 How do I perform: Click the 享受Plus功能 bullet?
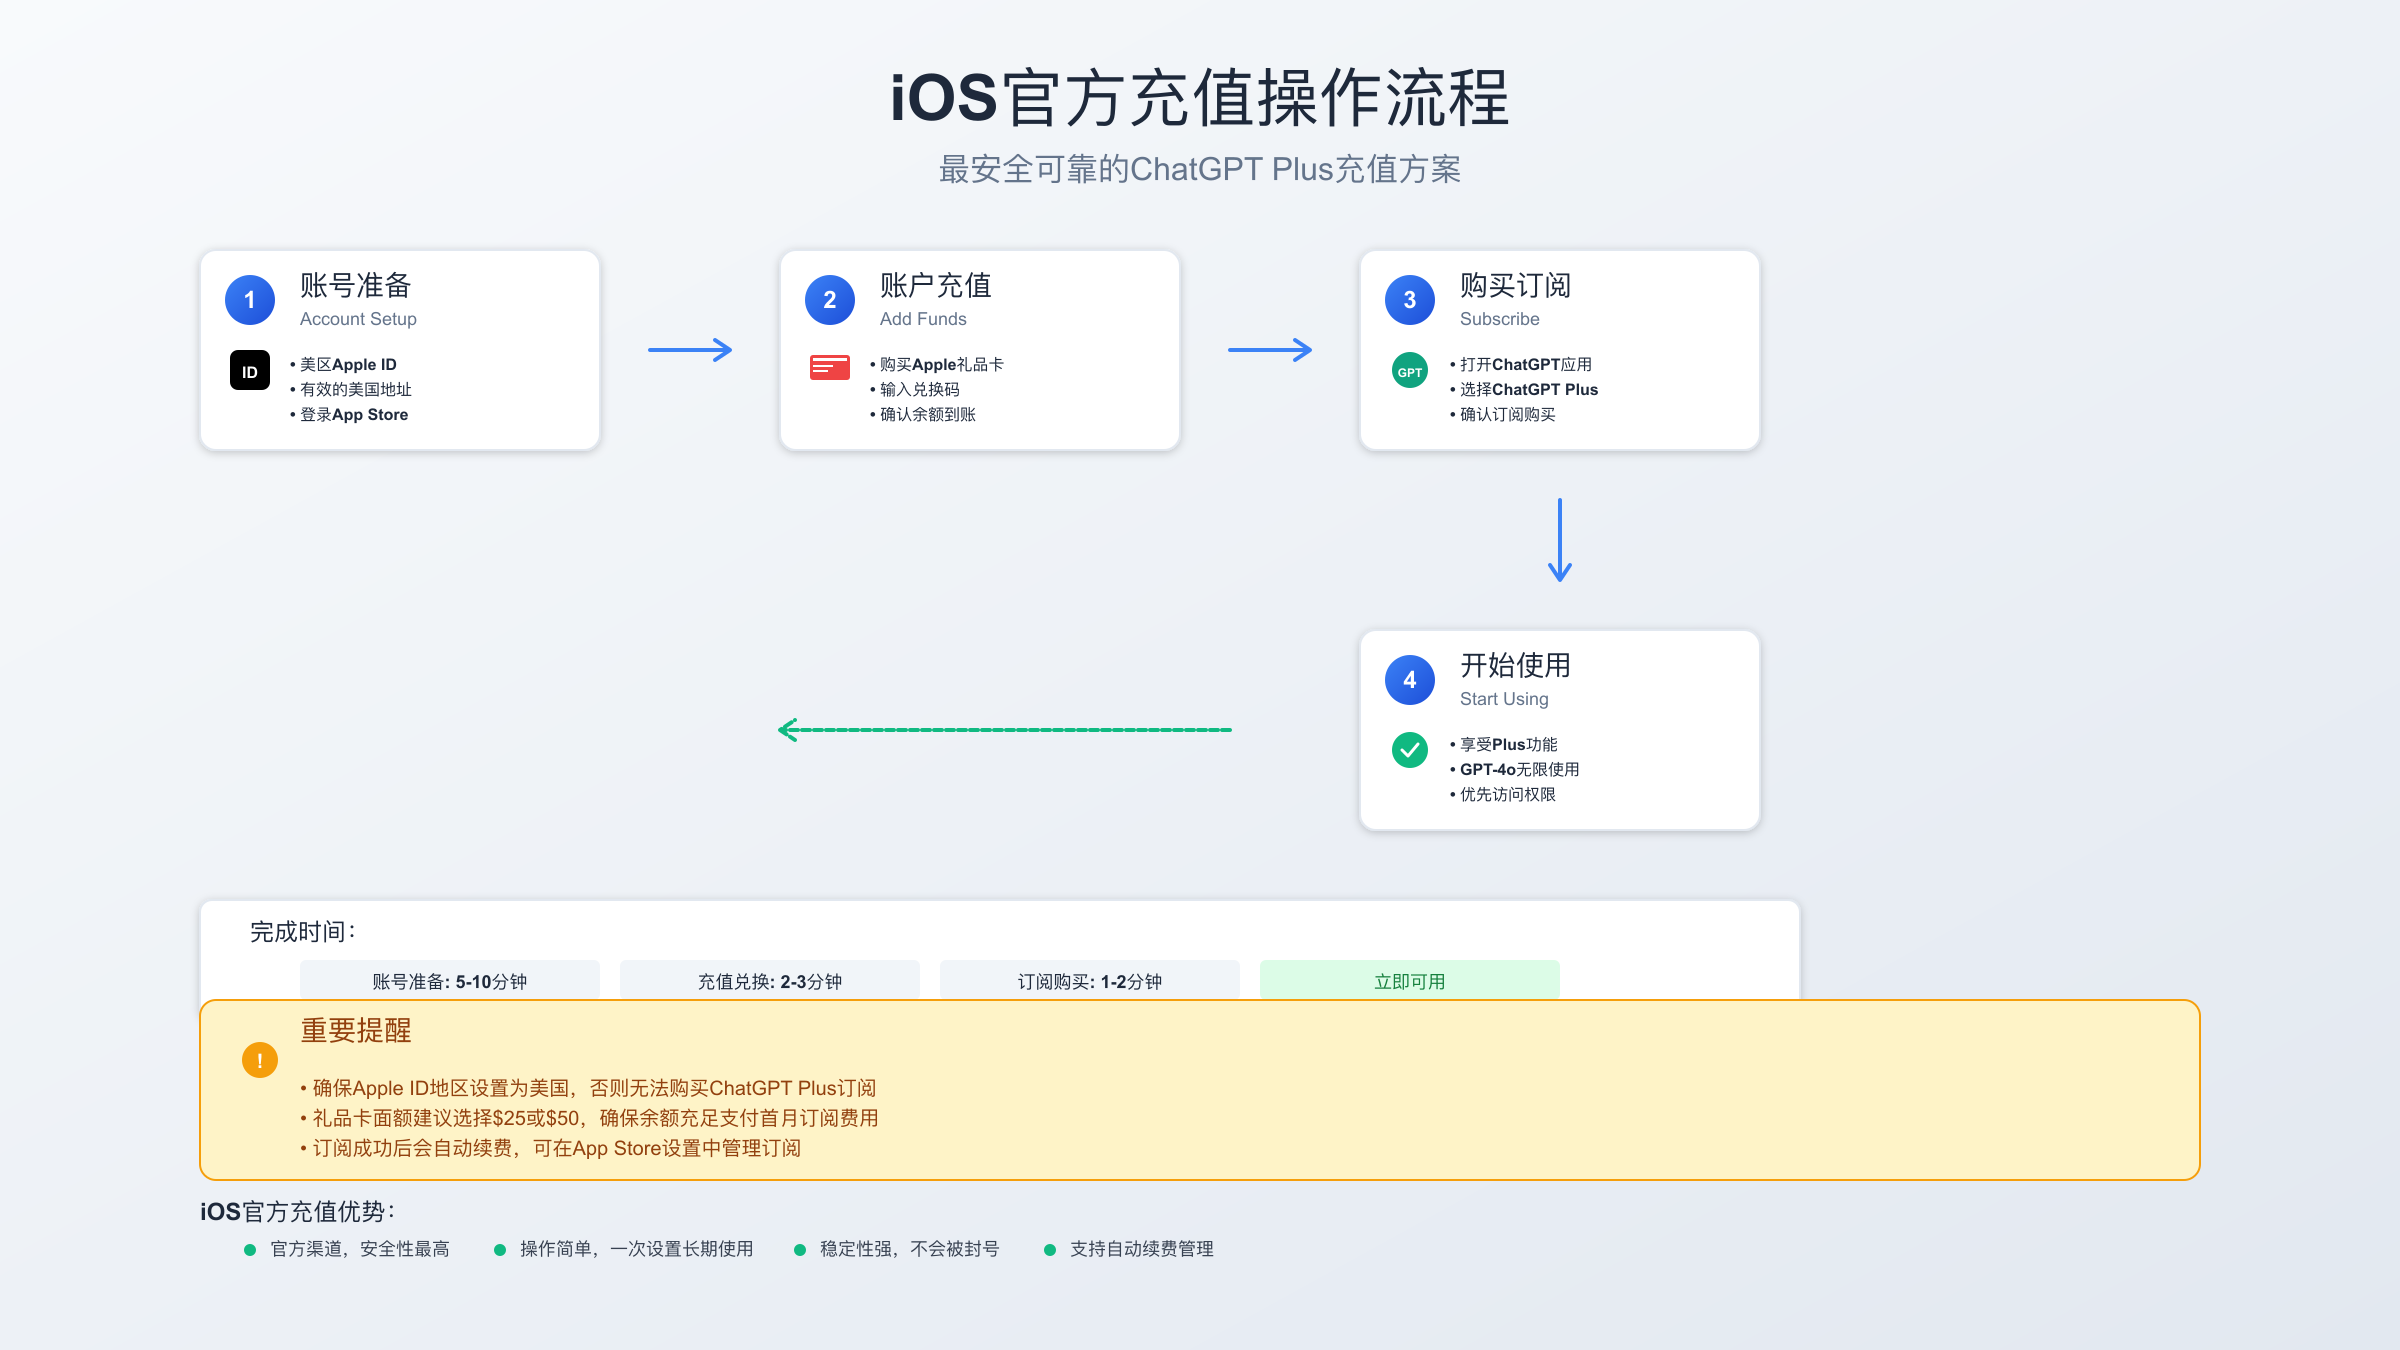[x=1504, y=745]
